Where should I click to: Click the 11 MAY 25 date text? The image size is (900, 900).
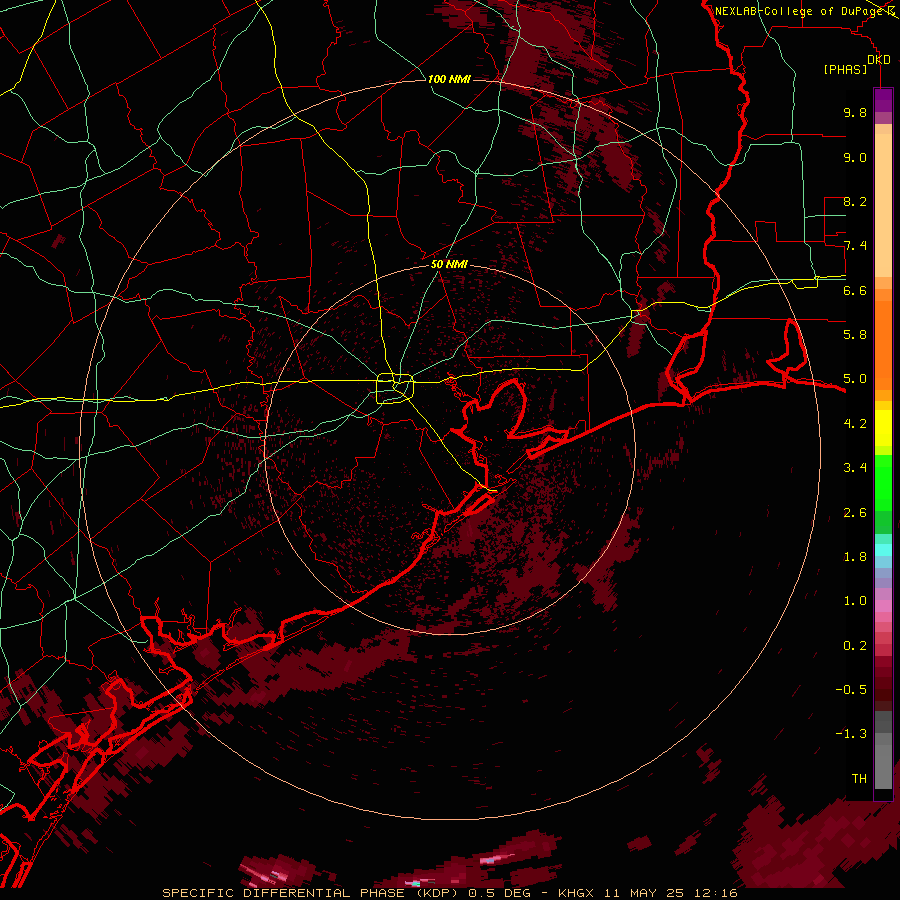click(643, 893)
